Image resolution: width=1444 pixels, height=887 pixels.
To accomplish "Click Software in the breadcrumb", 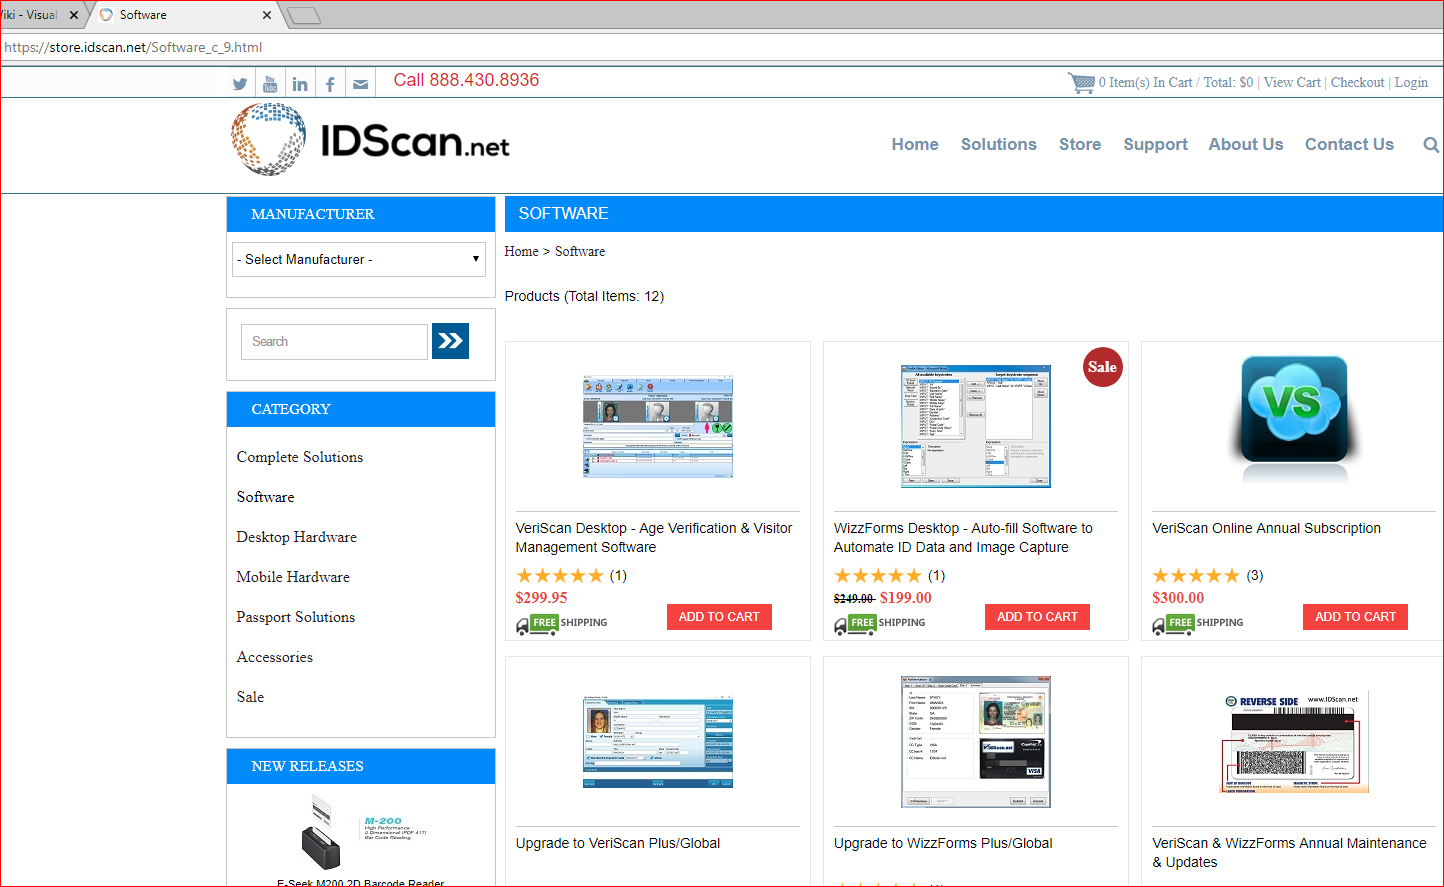I will tap(580, 252).
